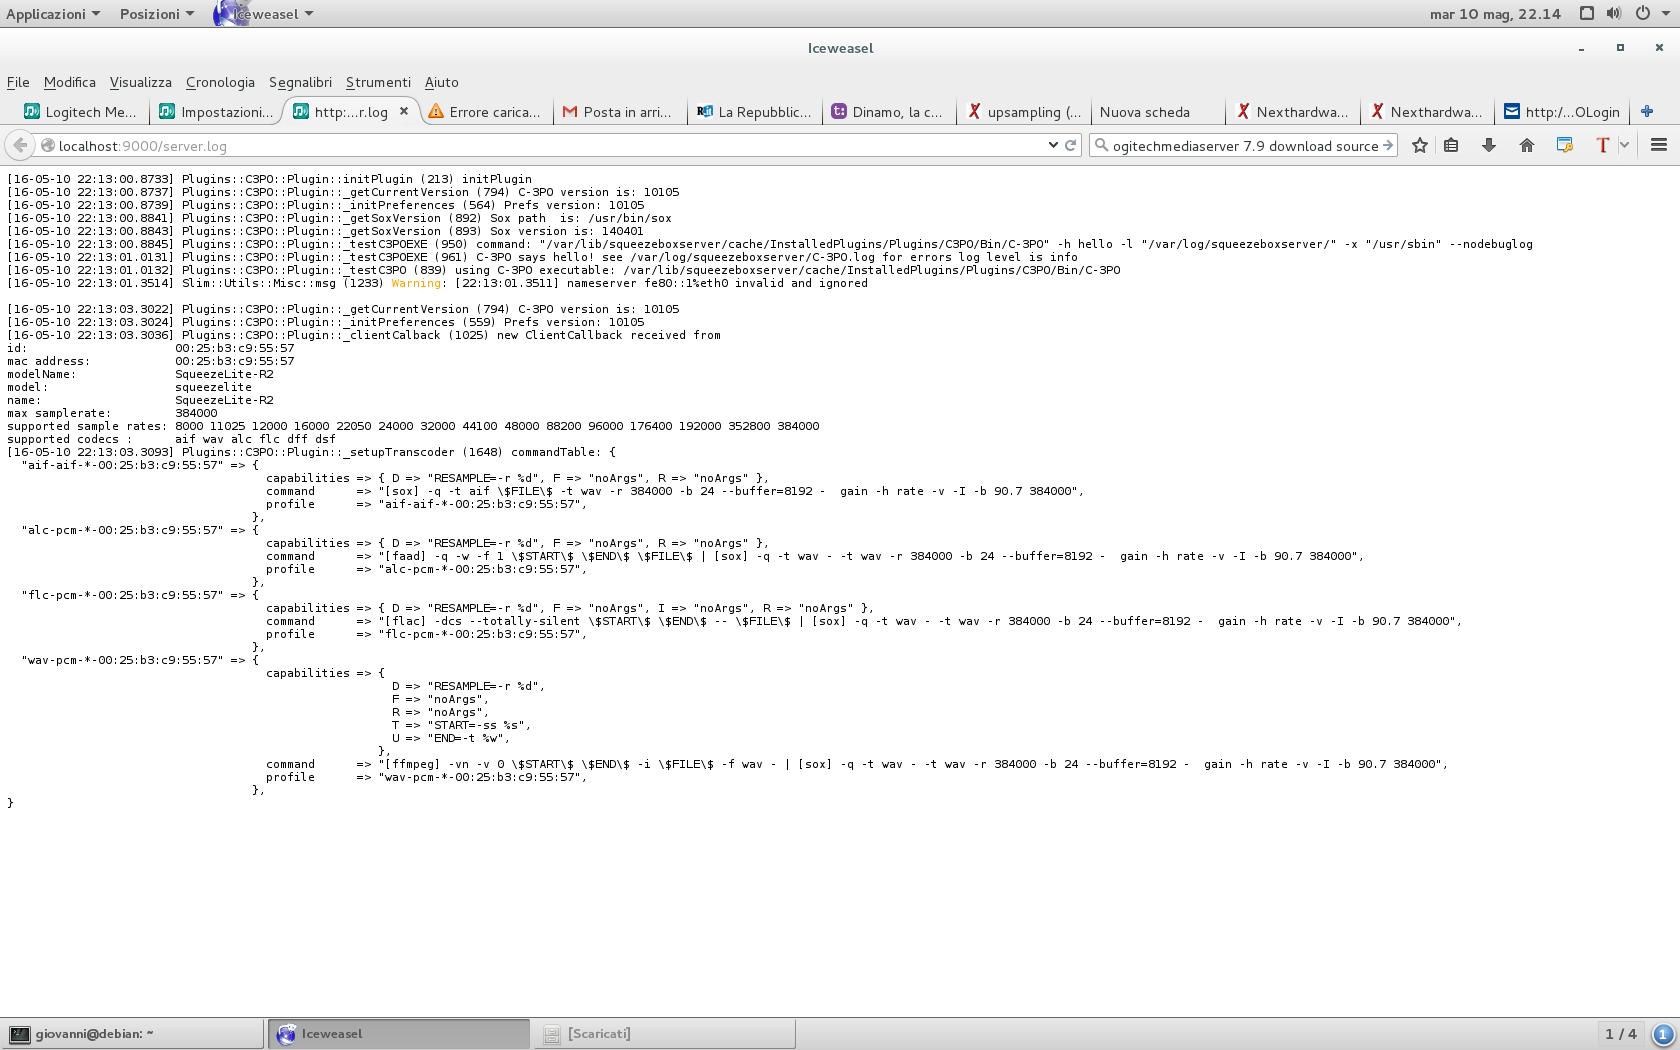The image size is (1680, 1050).
Task: Click the site identity globe icon
Action: point(47,145)
